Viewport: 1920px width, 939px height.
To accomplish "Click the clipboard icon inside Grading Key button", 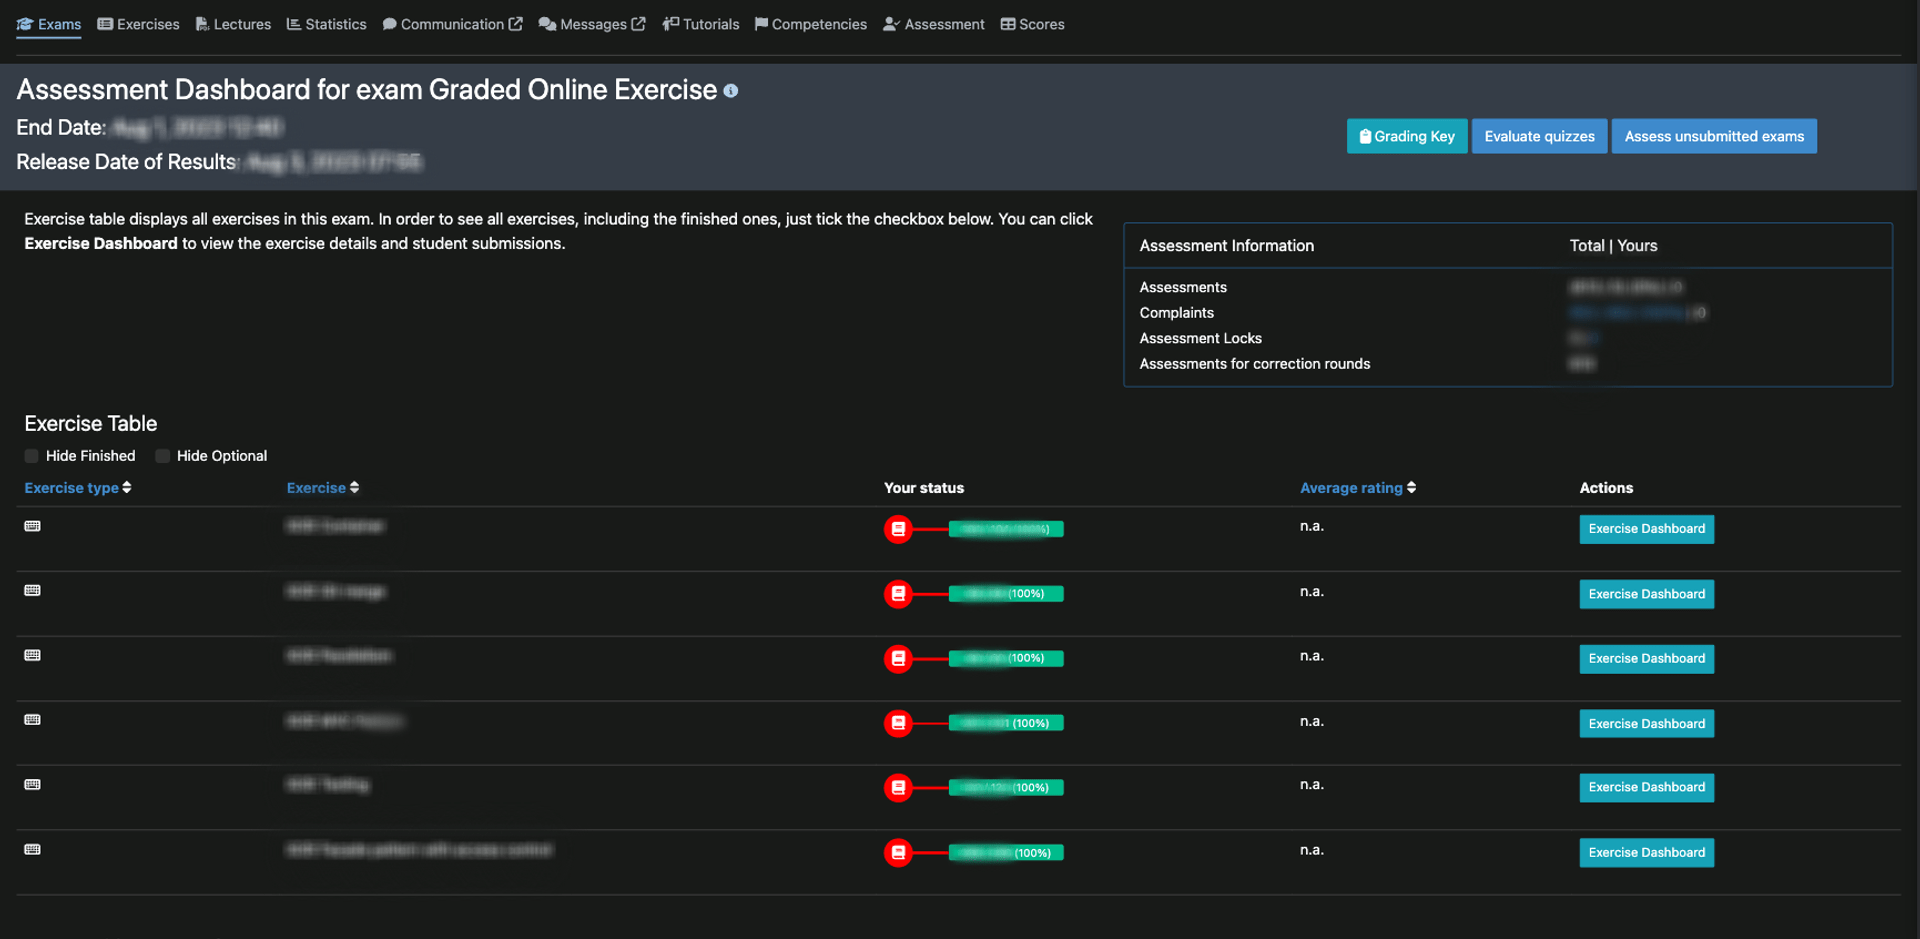I will (x=1364, y=135).
